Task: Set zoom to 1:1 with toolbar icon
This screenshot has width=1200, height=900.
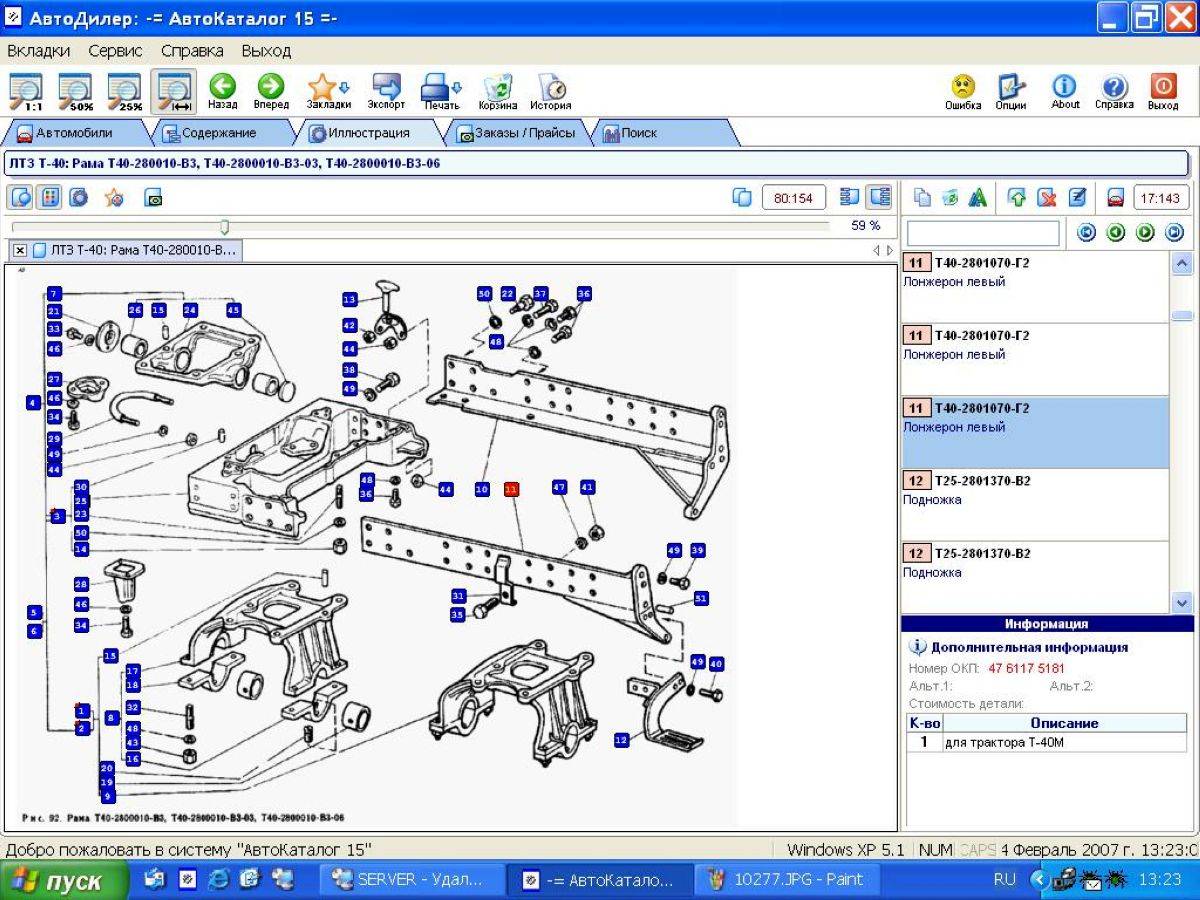Action: click(26, 91)
